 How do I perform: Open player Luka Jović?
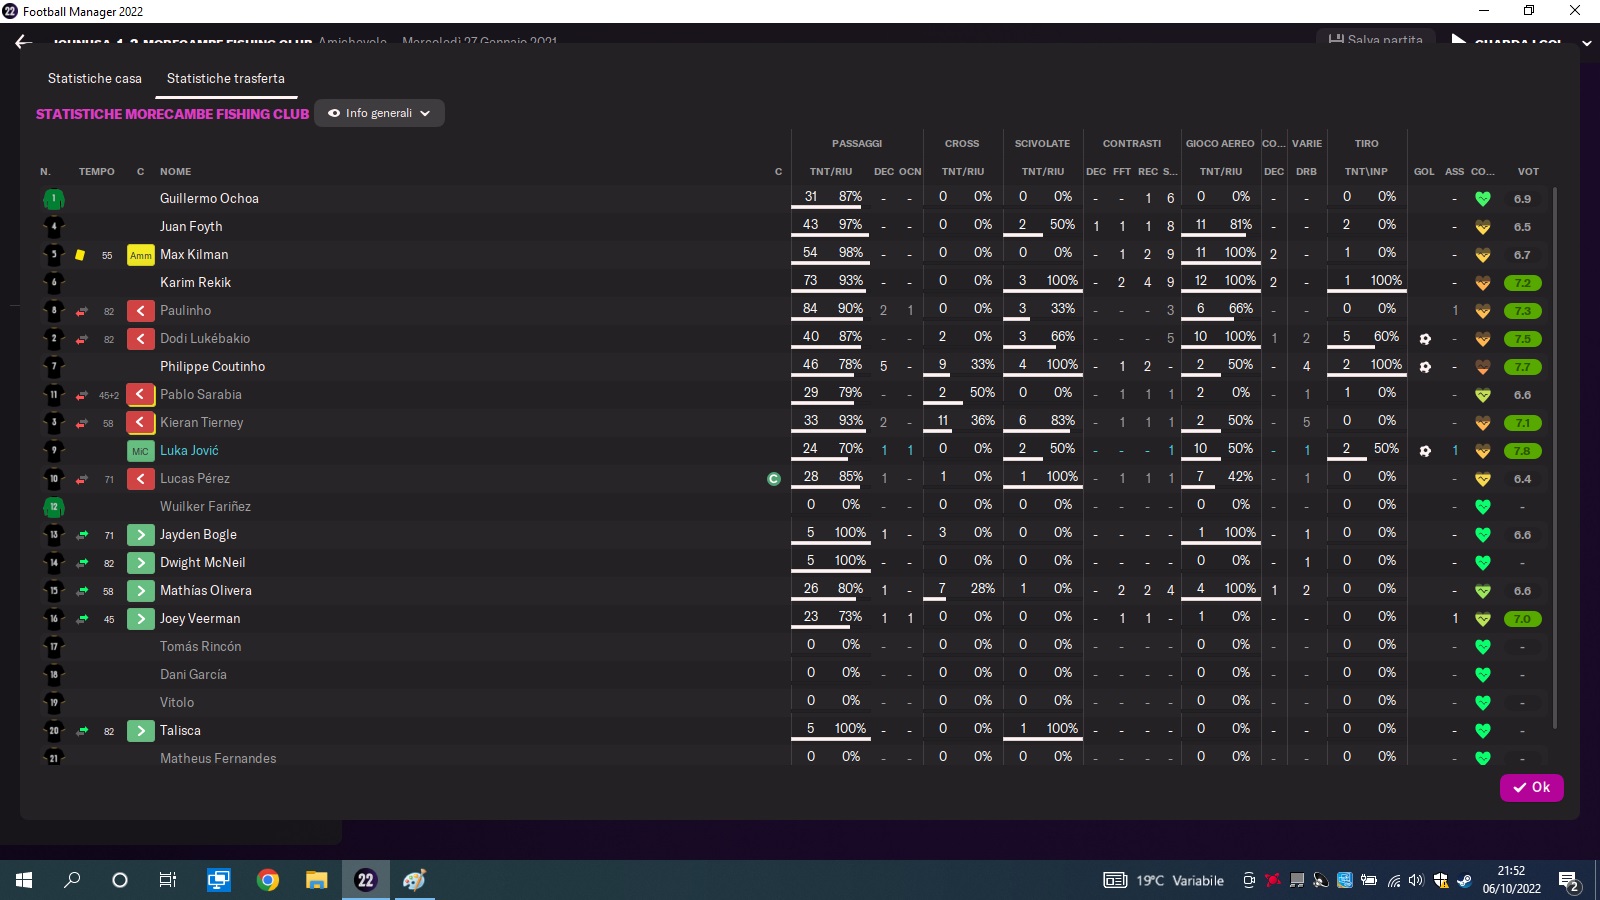[x=189, y=450]
